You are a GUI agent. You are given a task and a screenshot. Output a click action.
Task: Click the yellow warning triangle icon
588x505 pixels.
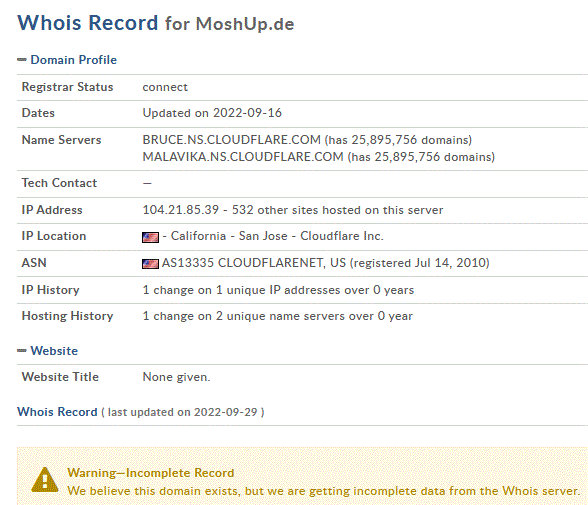45,480
